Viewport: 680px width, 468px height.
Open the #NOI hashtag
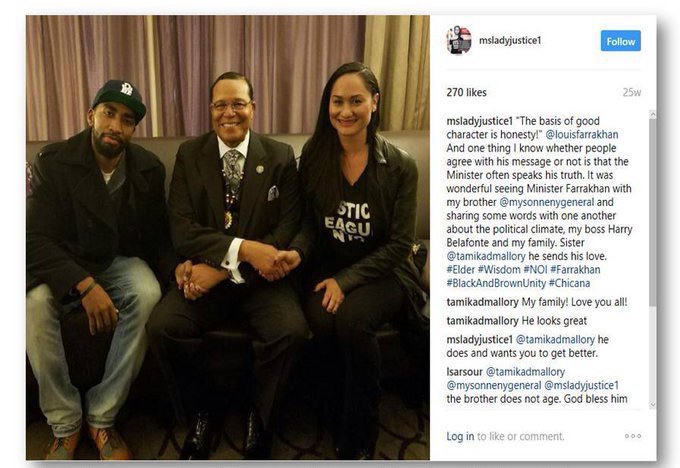(536, 269)
